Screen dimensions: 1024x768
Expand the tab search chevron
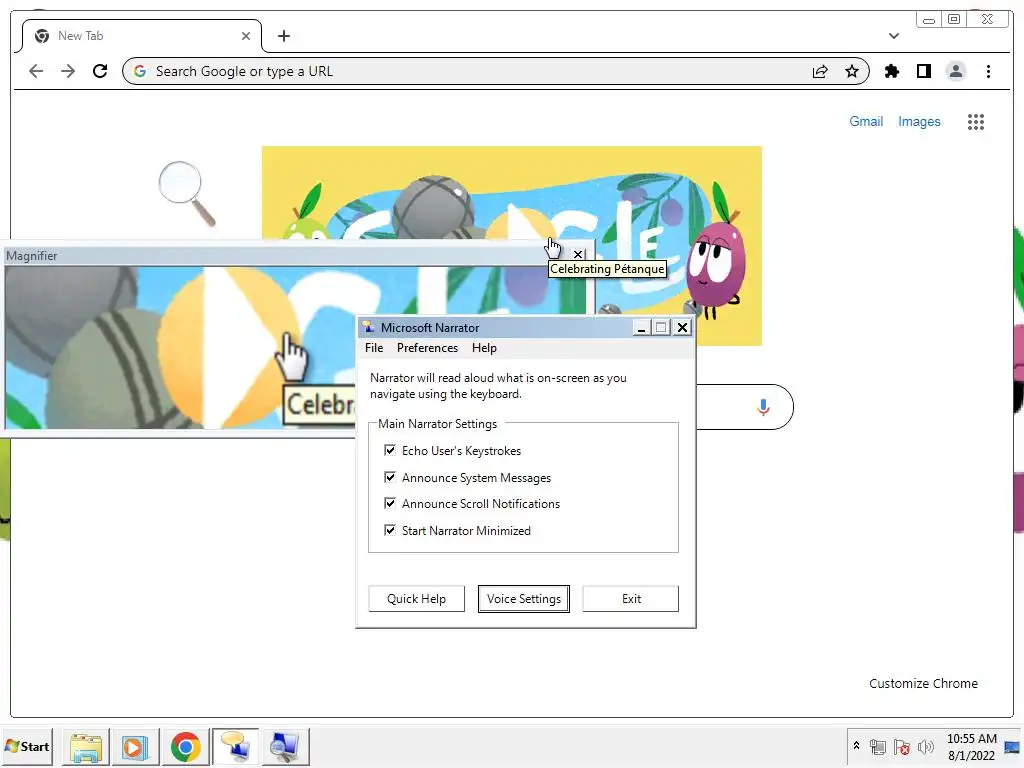(x=893, y=36)
